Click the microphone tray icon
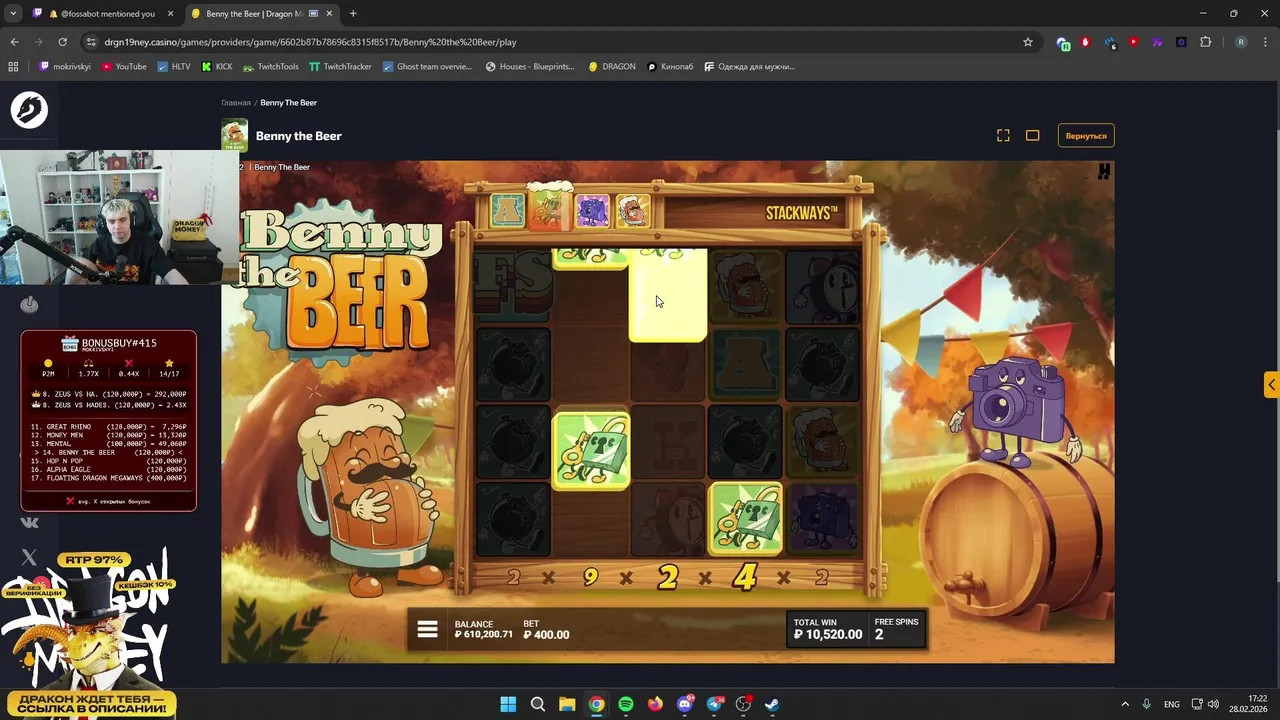This screenshot has height=720, width=1280. coord(1147,704)
